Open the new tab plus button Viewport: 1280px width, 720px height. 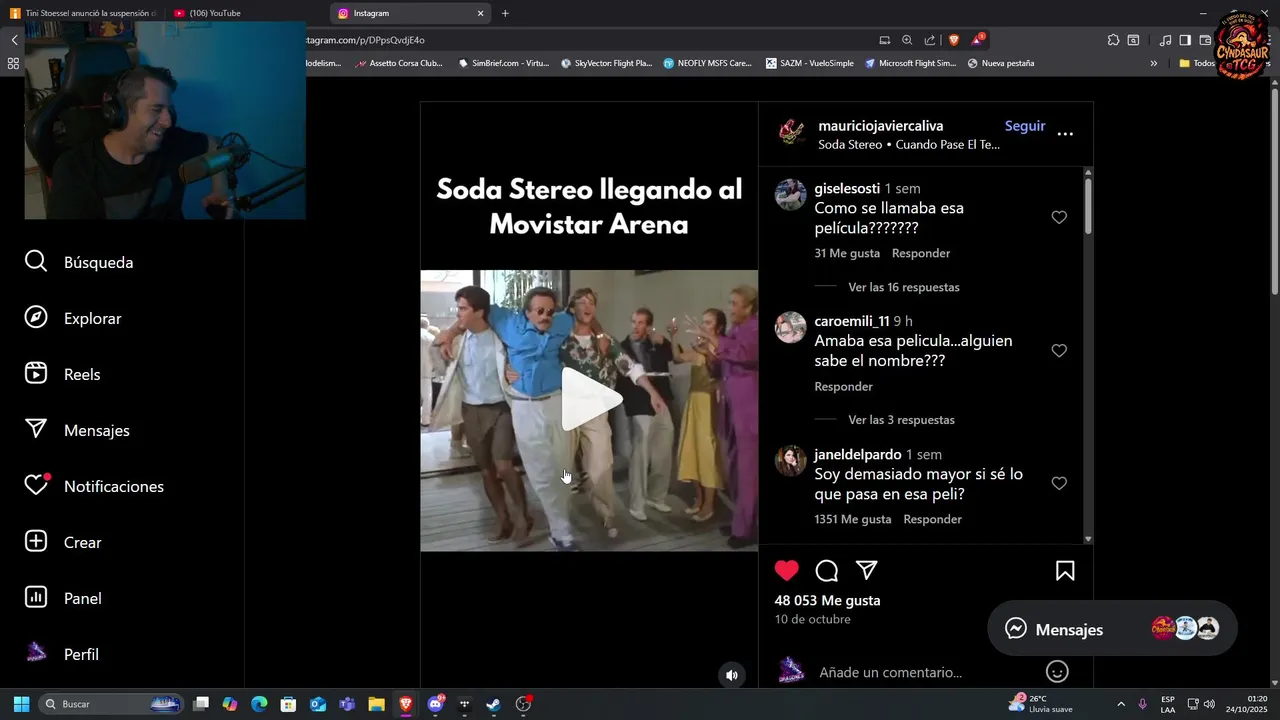tap(505, 13)
